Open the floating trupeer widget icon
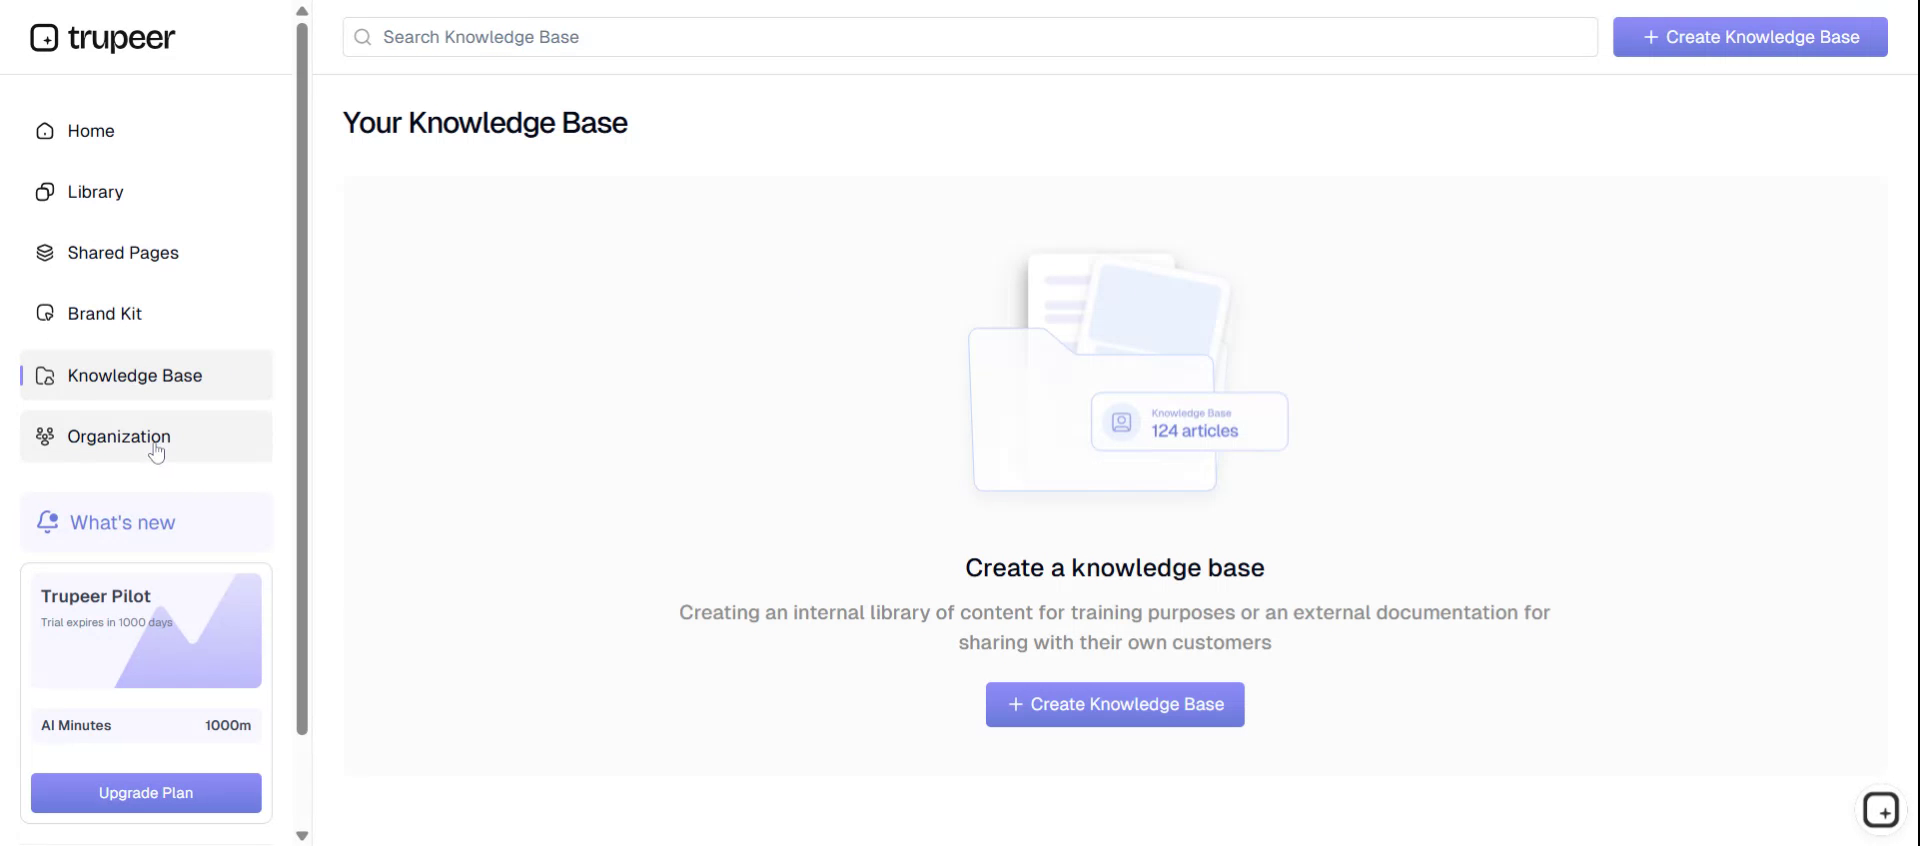 pos(1880,810)
